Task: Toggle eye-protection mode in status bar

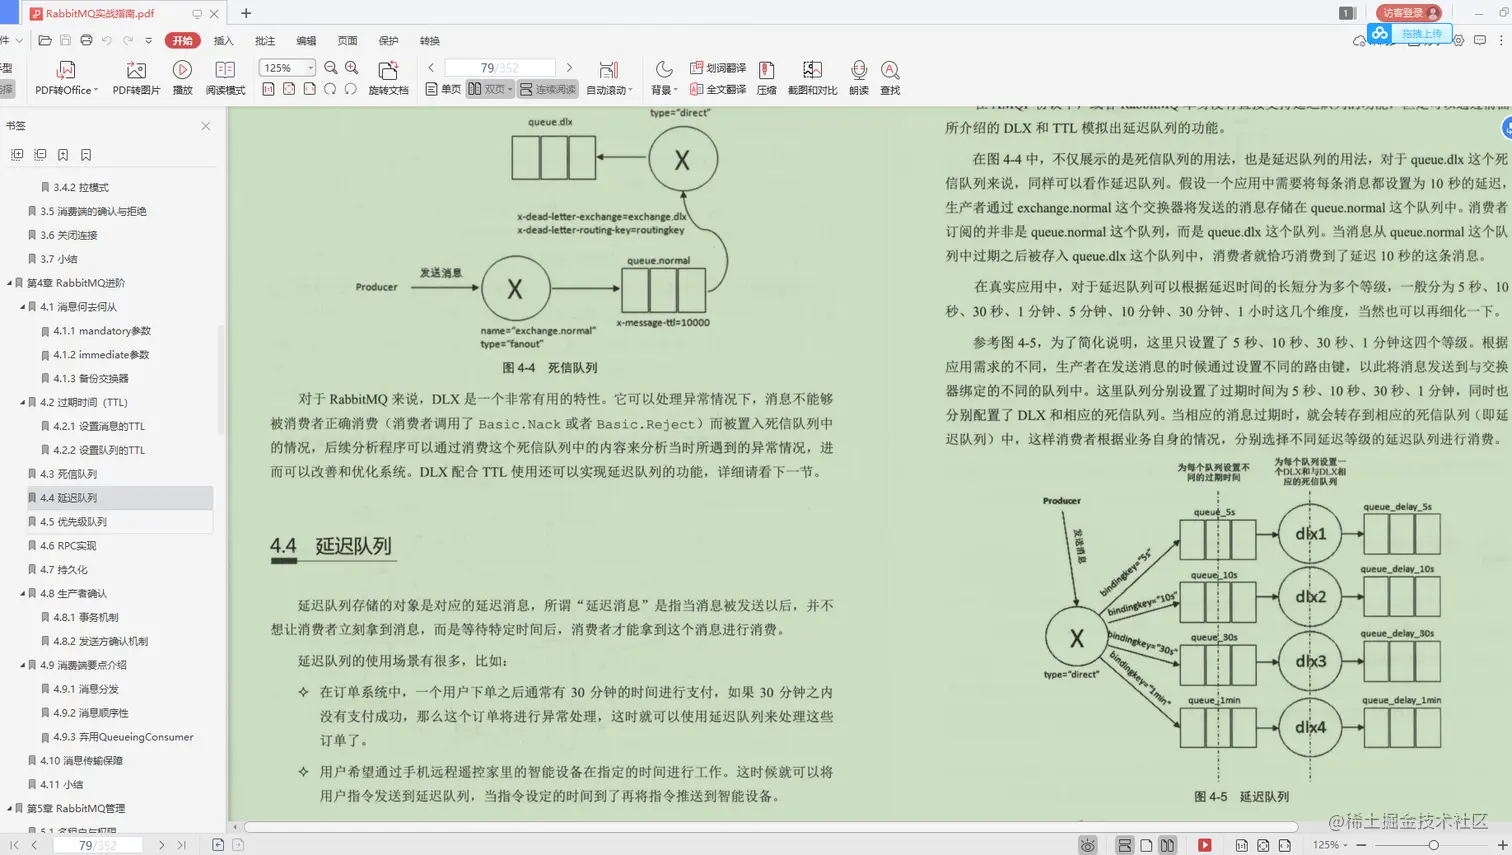Action: point(1086,845)
